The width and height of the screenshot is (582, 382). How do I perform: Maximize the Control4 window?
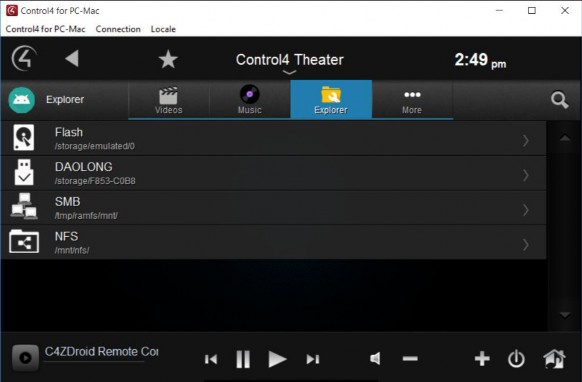532,10
